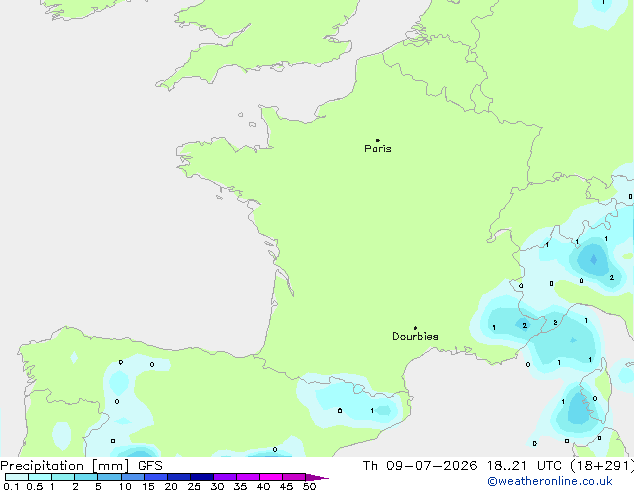
Task: Click the legend value label '25'
Action: [194, 486]
